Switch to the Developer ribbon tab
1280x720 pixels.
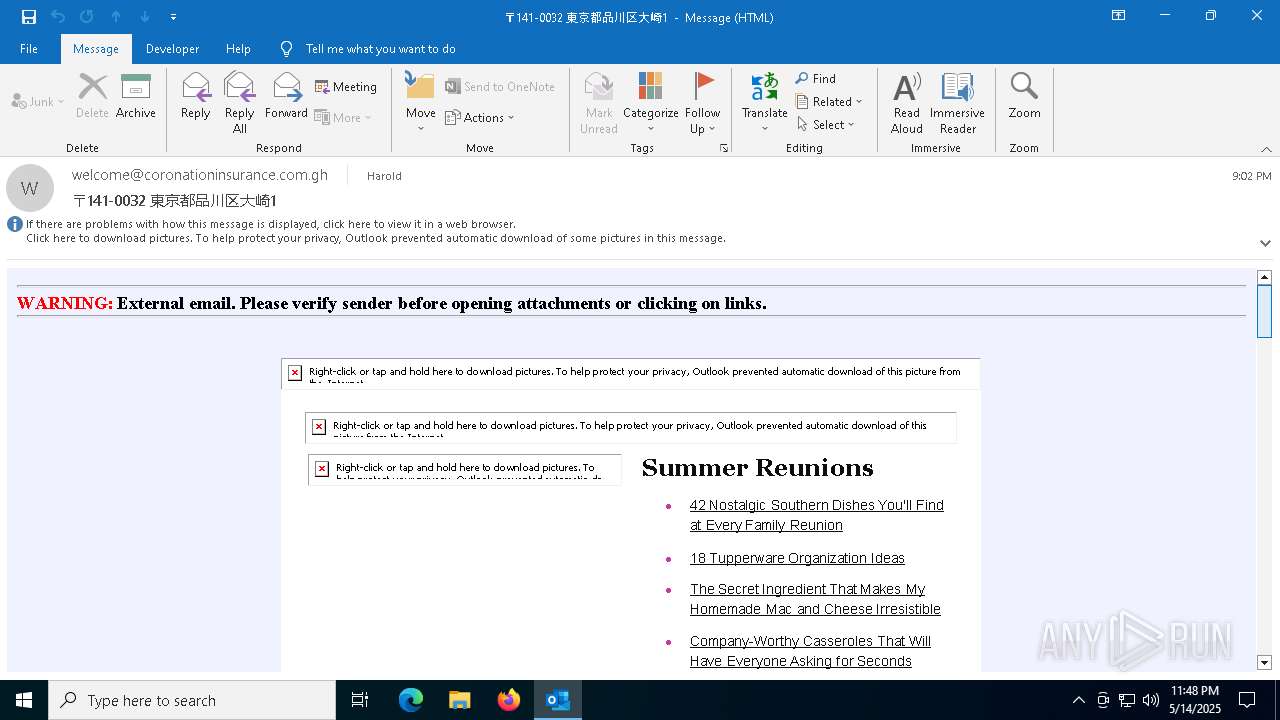point(172,49)
